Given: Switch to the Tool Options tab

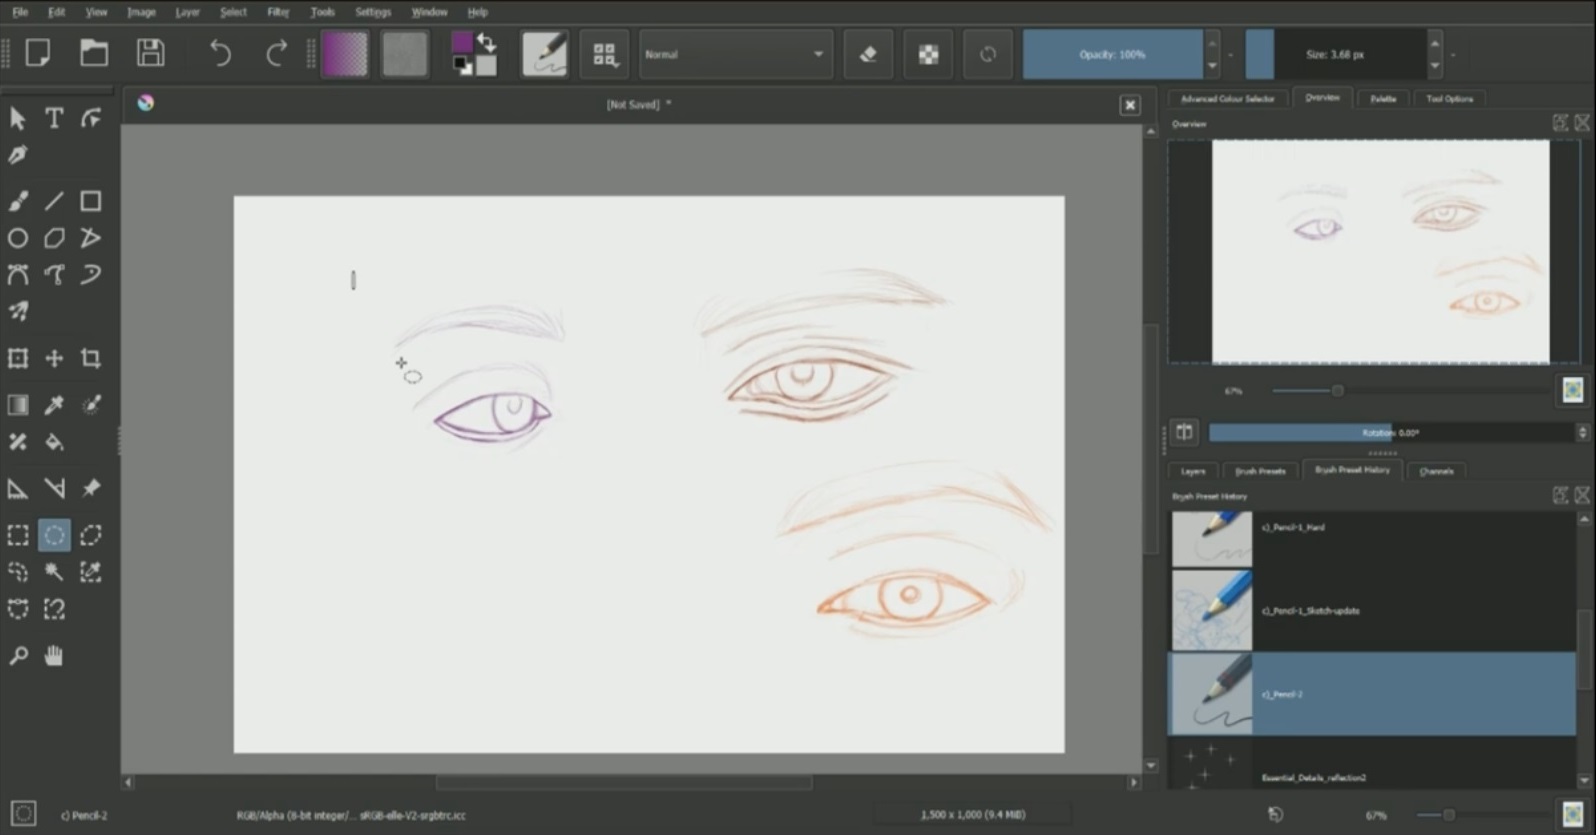Looking at the screenshot, I should point(1449,98).
